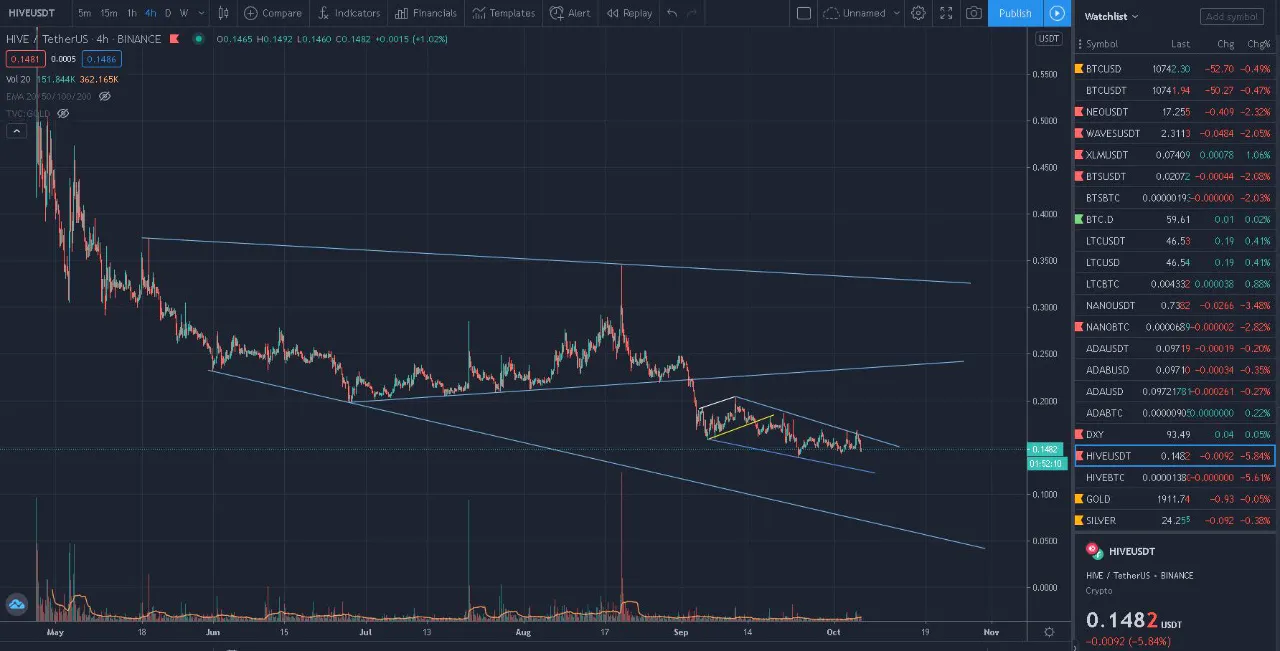Viewport: 1280px width, 651px height.
Task: Click the Add symbol field
Action: [x=1231, y=16]
